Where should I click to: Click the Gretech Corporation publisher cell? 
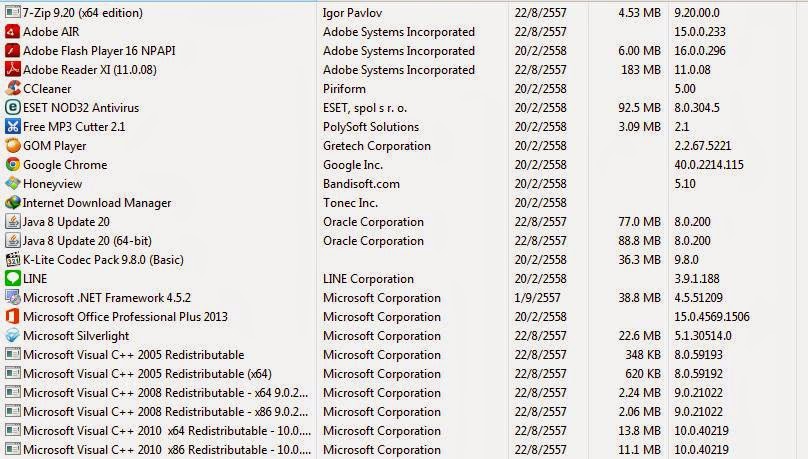coord(376,146)
